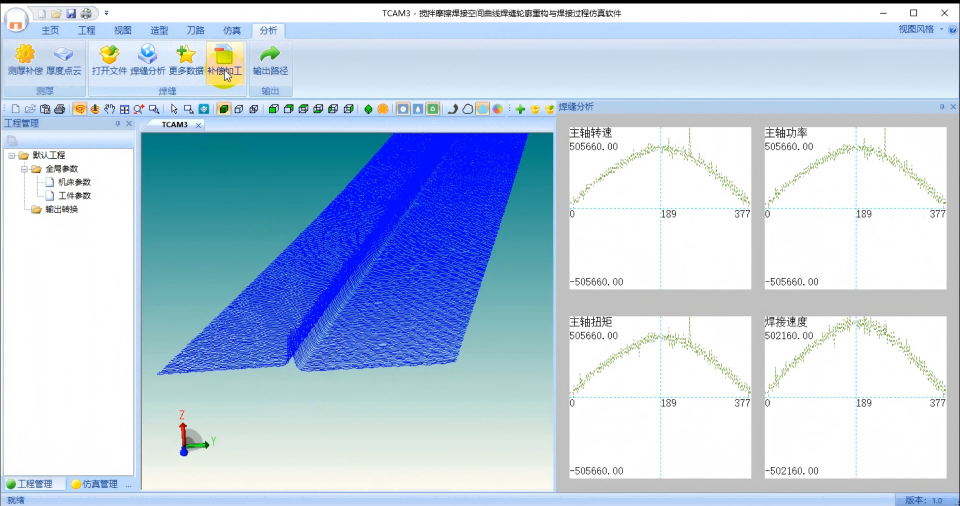Image resolution: width=960 pixels, height=506 pixels.
Task: Pin the 焊缝分析 panel
Action: pyautogui.click(x=942, y=107)
